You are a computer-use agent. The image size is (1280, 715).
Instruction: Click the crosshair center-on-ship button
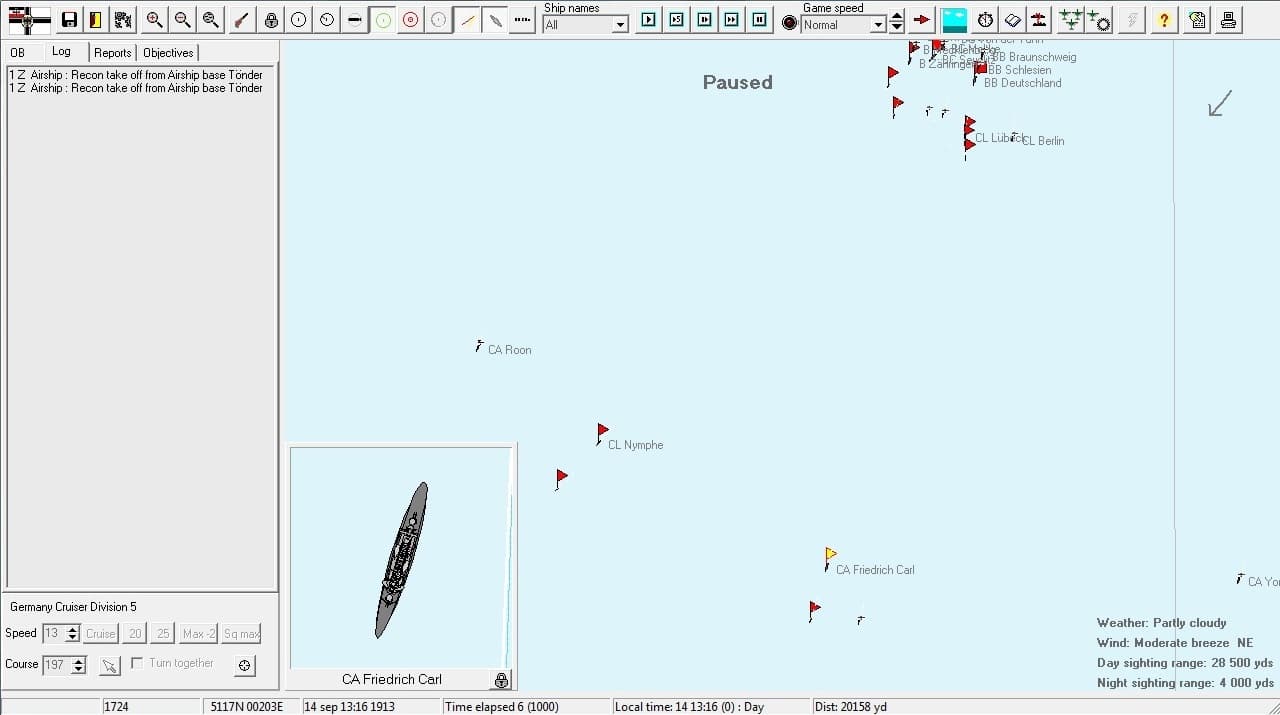(245, 665)
